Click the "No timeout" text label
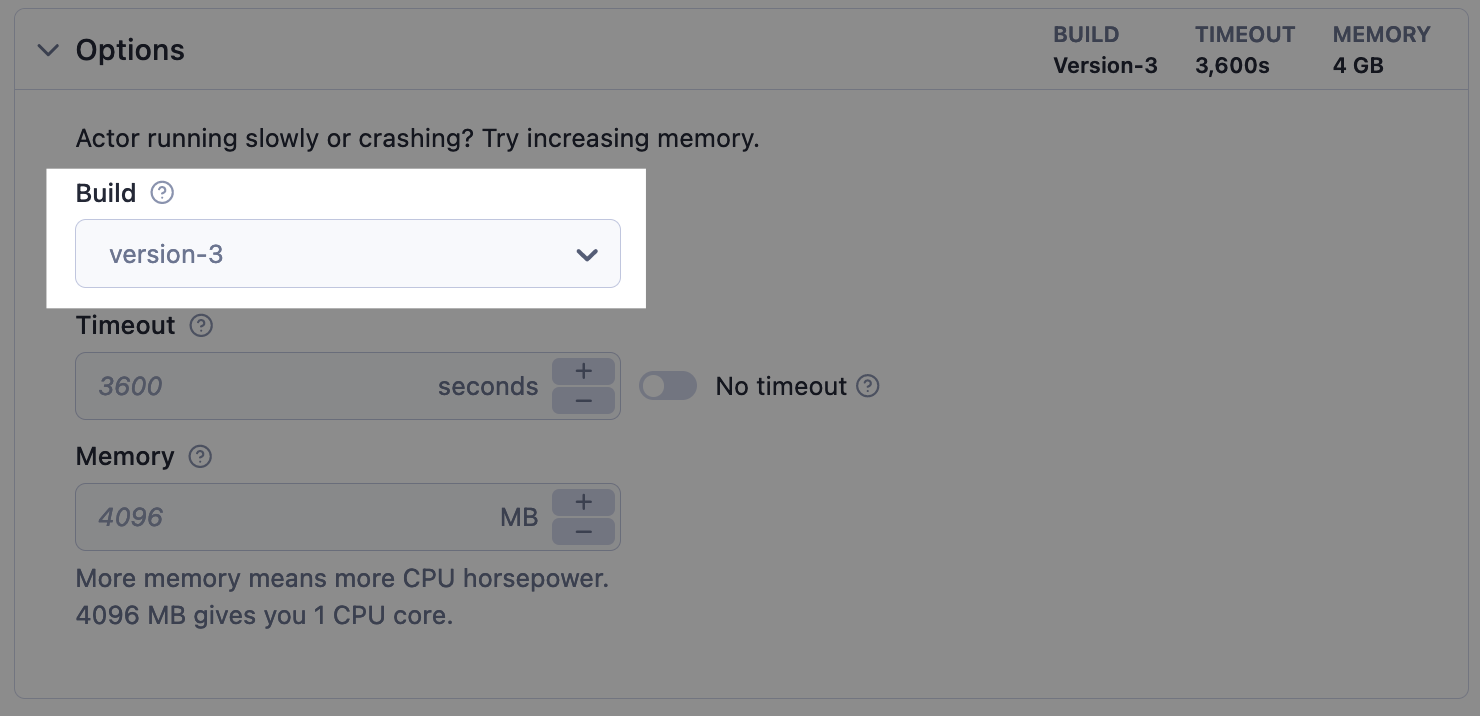1480x716 pixels. pos(781,386)
